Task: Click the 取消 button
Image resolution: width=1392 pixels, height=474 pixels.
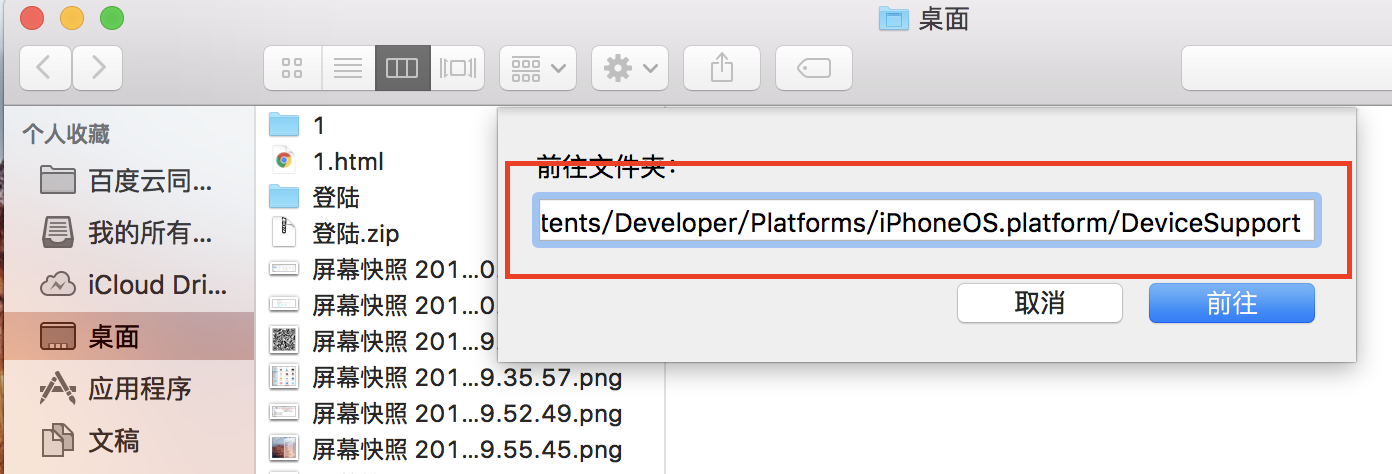Action: click(1039, 303)
